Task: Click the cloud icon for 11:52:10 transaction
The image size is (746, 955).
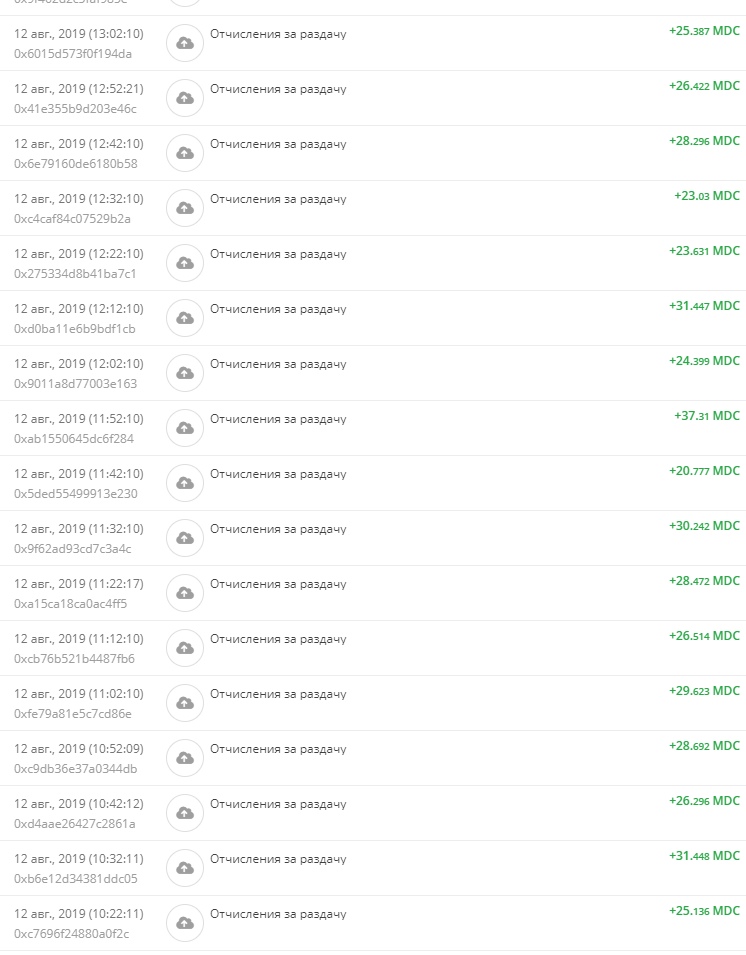Action: point(185,428)
